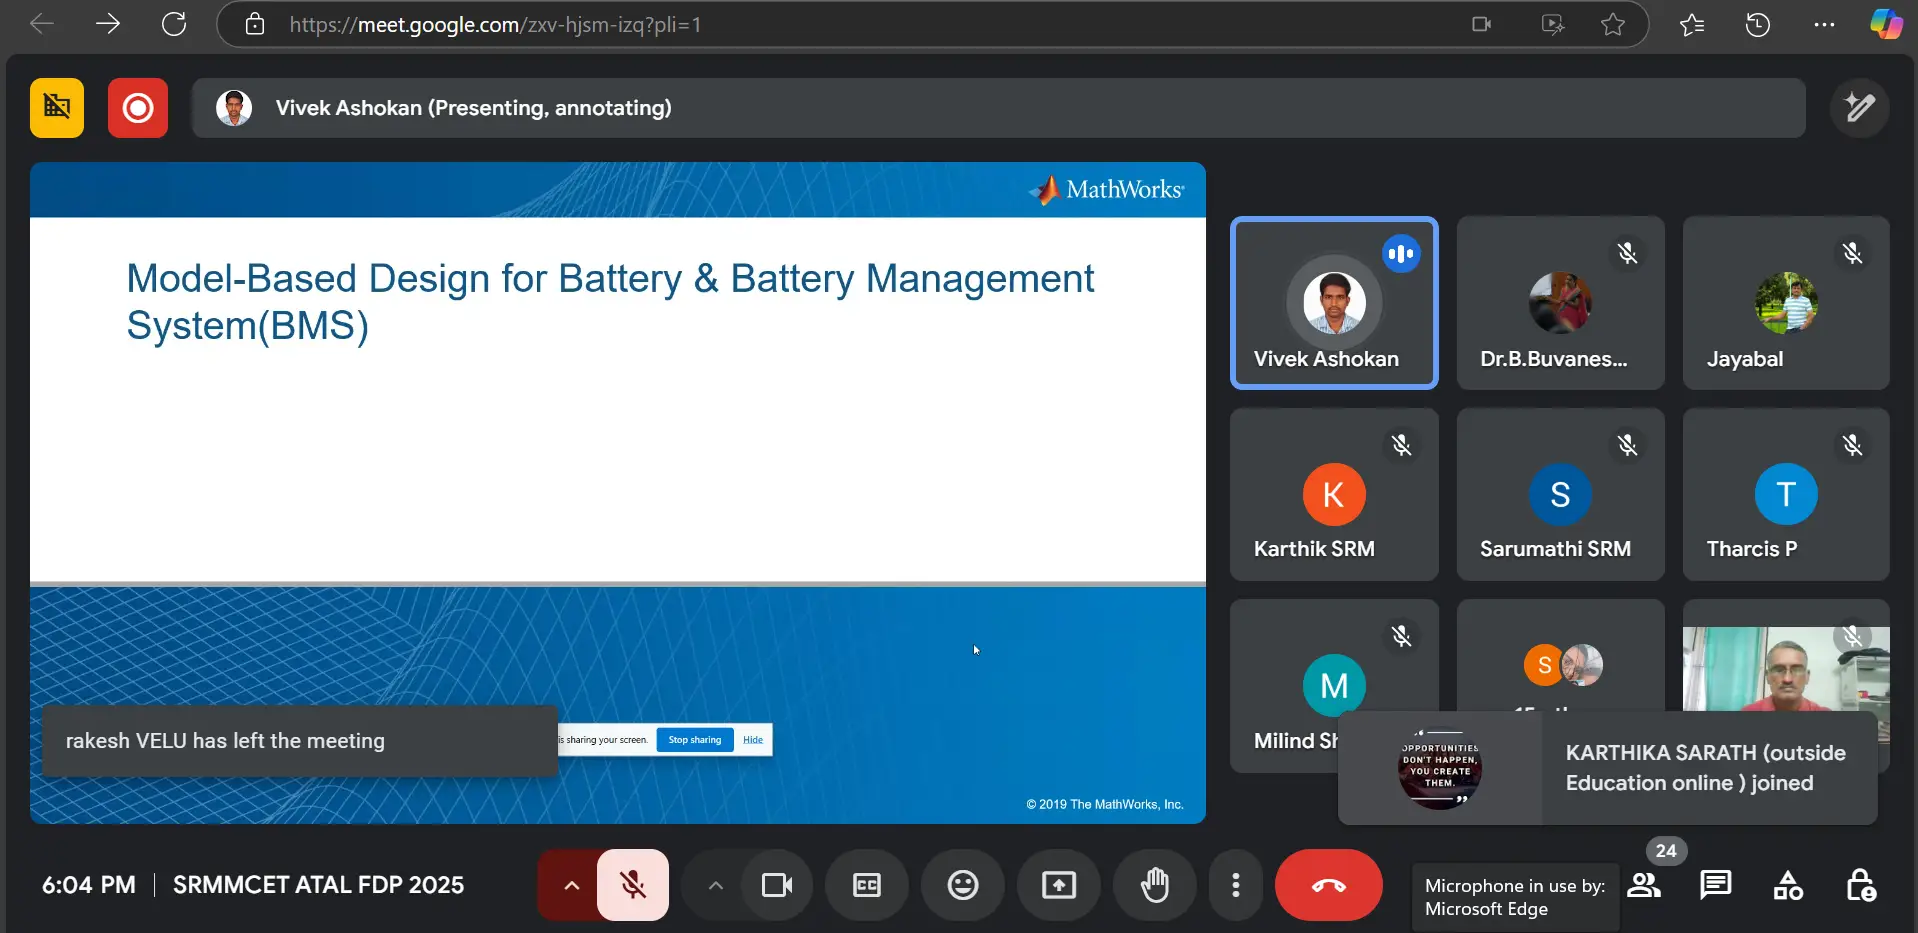
Task: Click the red recording indicator icon
Action: click(138, 108)
